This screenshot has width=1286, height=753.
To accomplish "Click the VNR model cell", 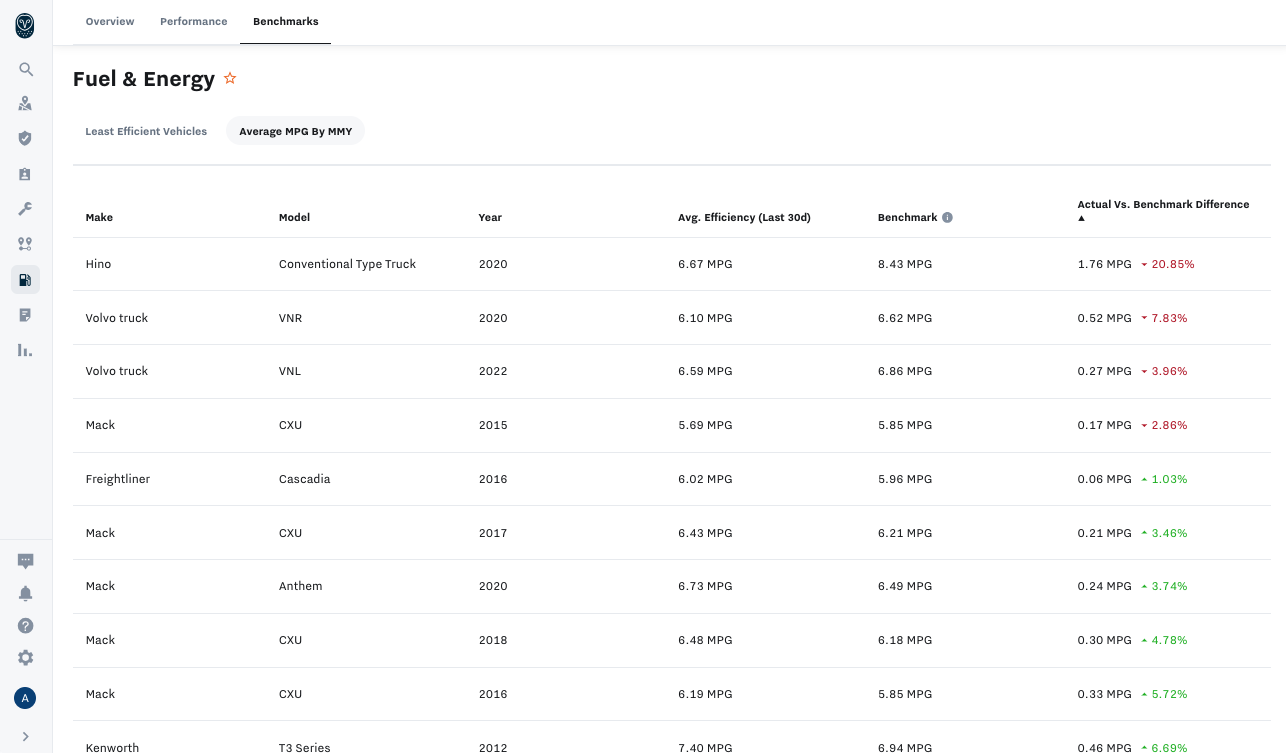I will [x=291, y=318].
